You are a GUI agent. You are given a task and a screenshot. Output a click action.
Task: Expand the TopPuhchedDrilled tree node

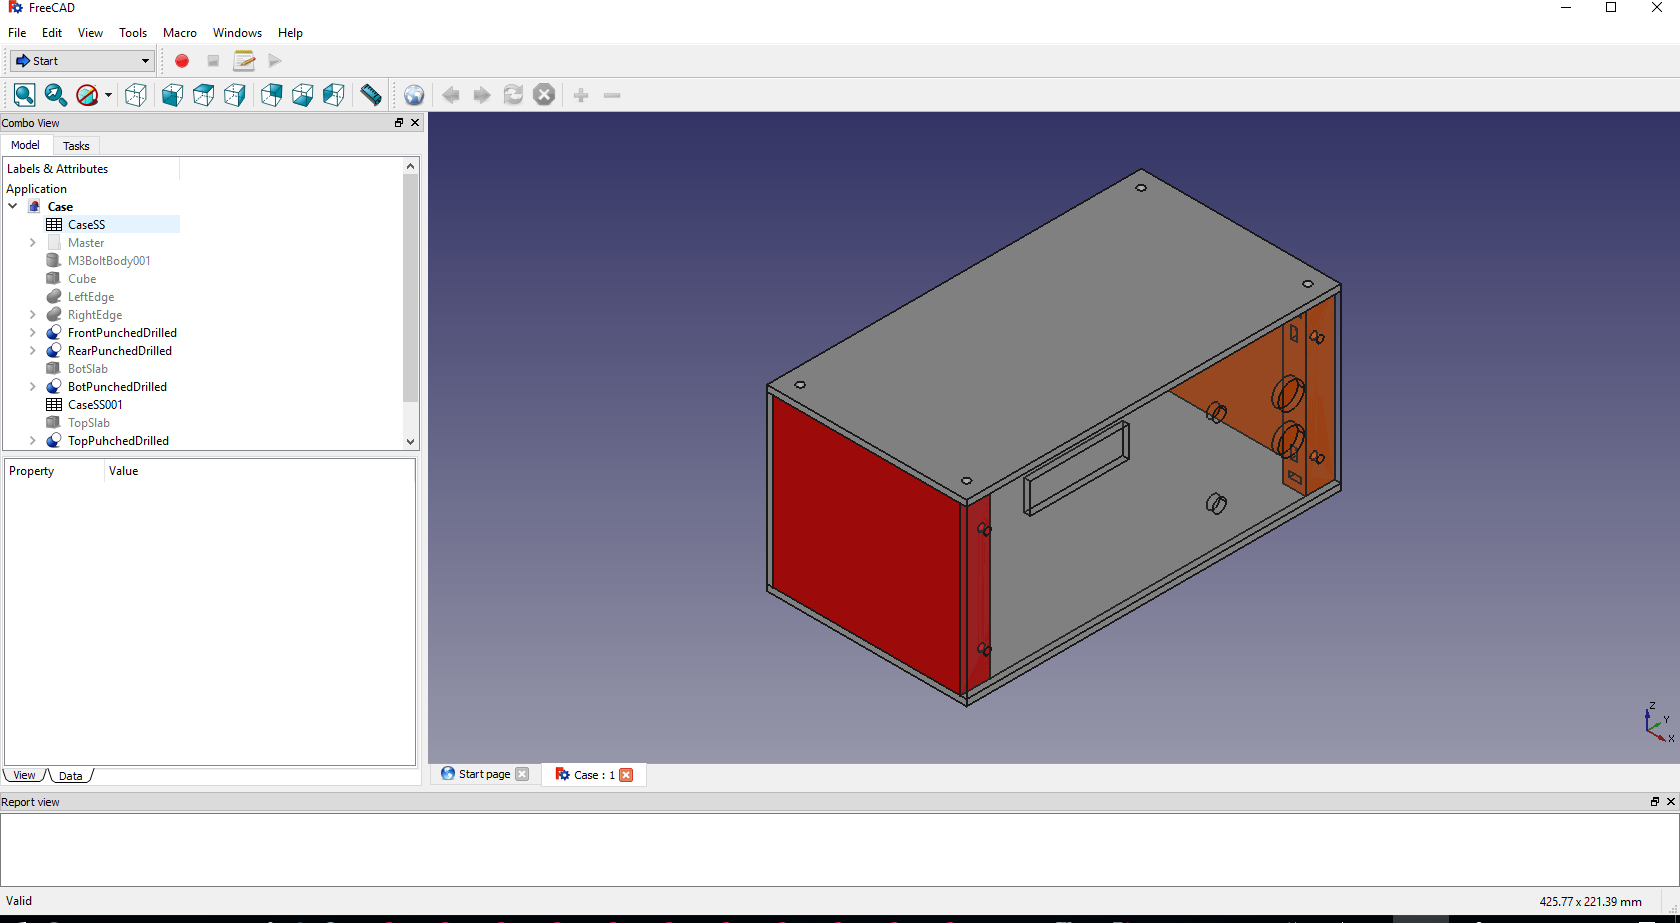(33, 441)
